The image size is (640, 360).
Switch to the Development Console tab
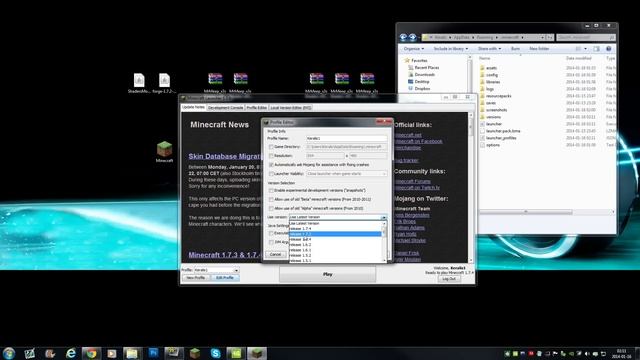coord(225,108)
